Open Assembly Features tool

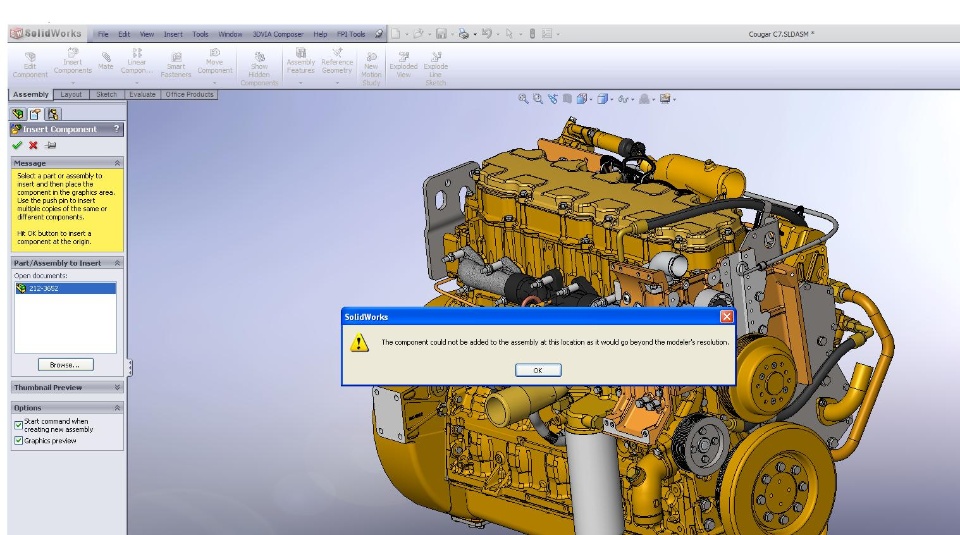point(301,61)
